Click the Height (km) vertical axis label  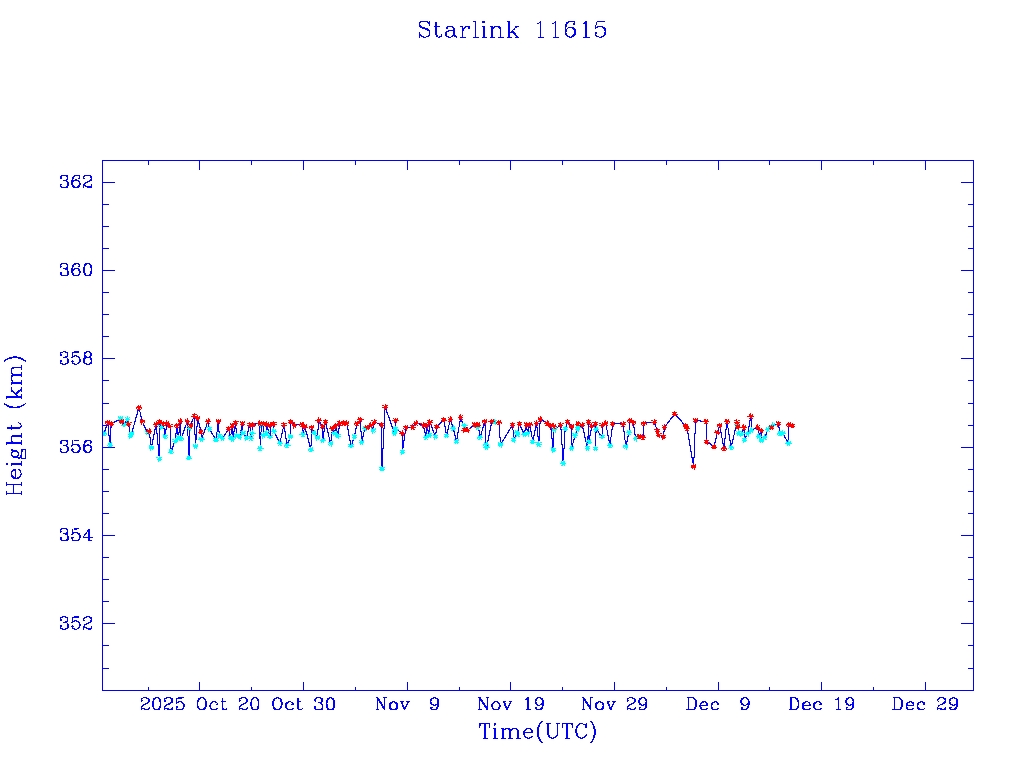tap(15, 425)
